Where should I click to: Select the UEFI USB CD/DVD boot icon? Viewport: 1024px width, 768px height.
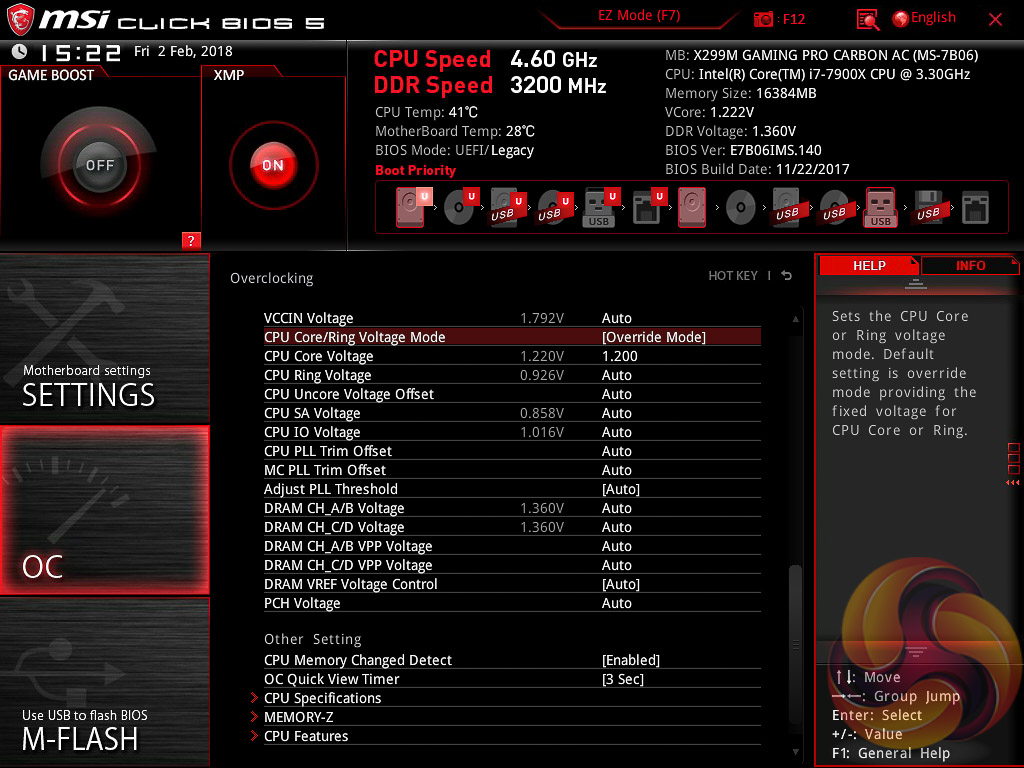(554, 207)
